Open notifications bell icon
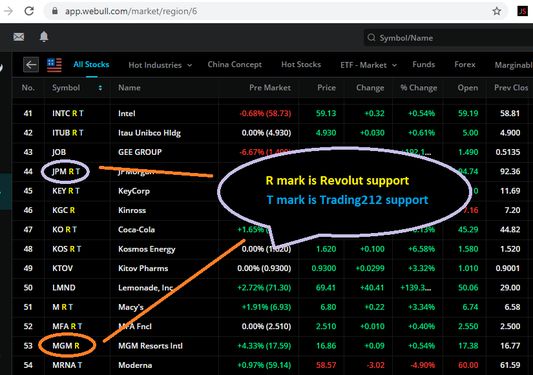Image resolution: width=533 pixels, height=375 pixels. tap(44, 37)
